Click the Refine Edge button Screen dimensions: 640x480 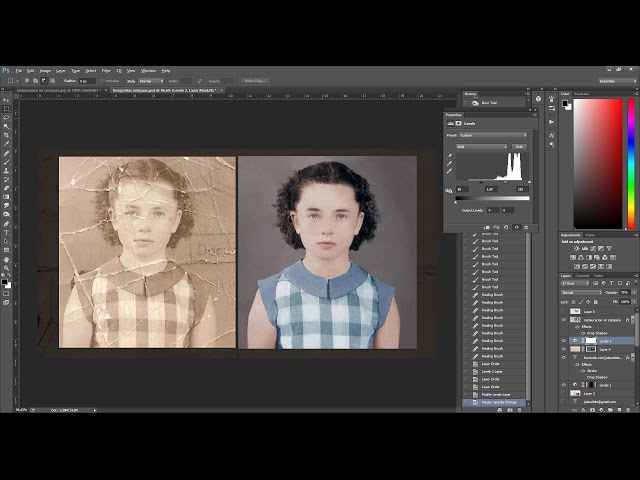pos(255,81)
